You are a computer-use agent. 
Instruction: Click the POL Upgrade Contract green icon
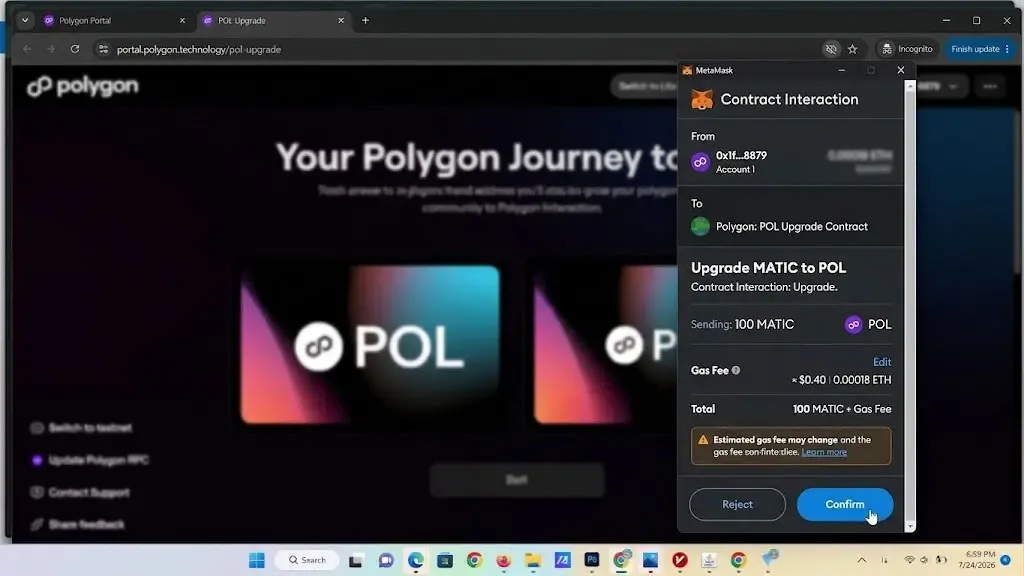click(x=700, y=227)
